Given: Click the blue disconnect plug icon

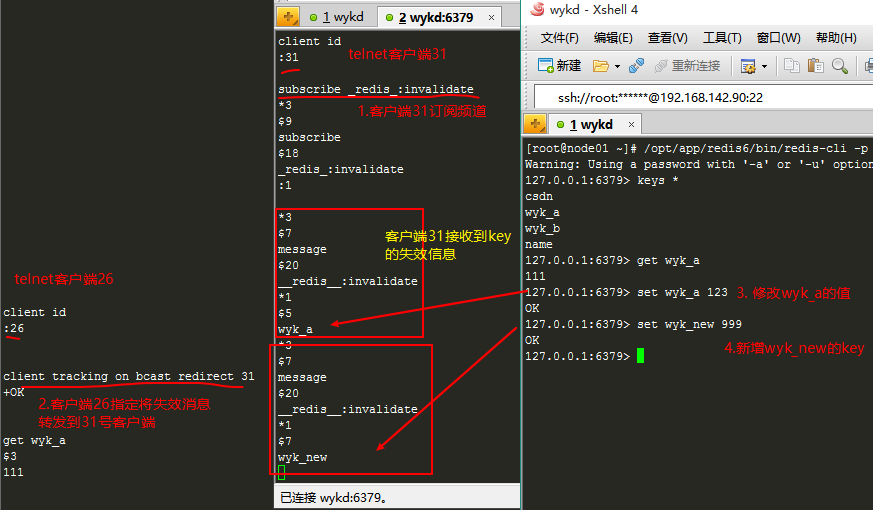Looking at the screenshot, I should point(636,66).
